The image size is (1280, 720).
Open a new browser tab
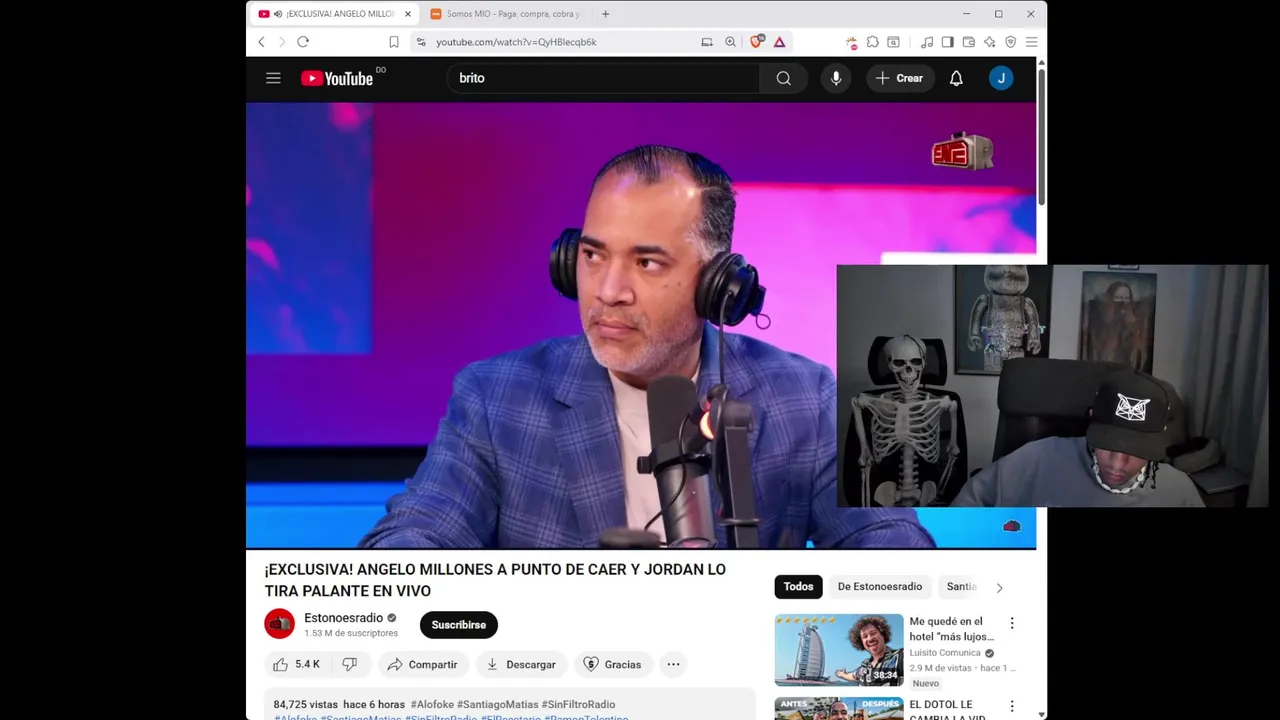point(605,14)
